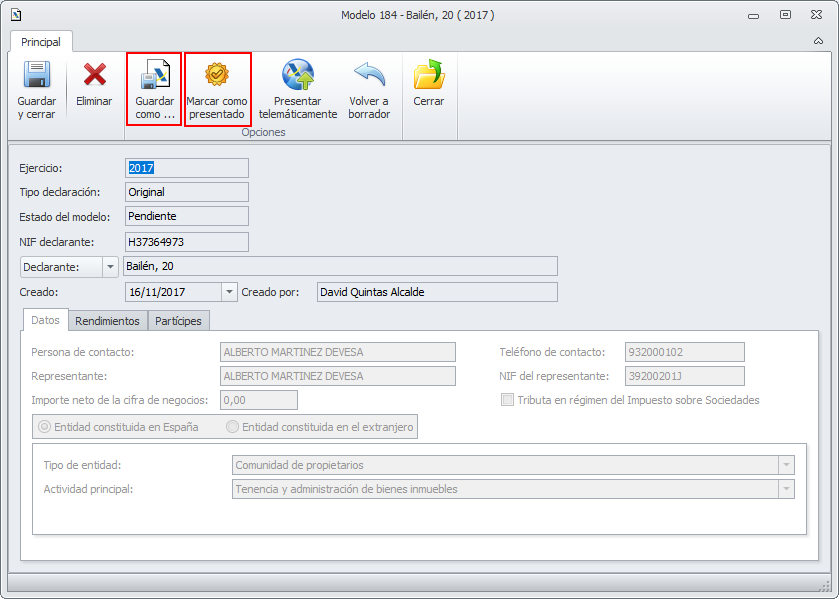Click the NIF del representante field 39200201J

[x=685, y=376]
